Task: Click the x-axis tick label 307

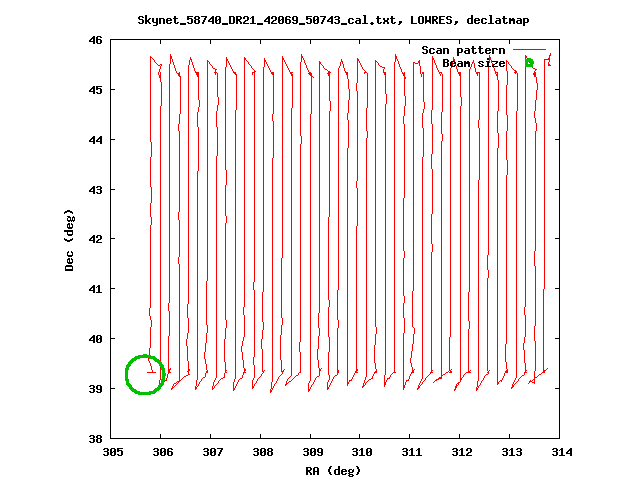Action: tap(213, 452)
